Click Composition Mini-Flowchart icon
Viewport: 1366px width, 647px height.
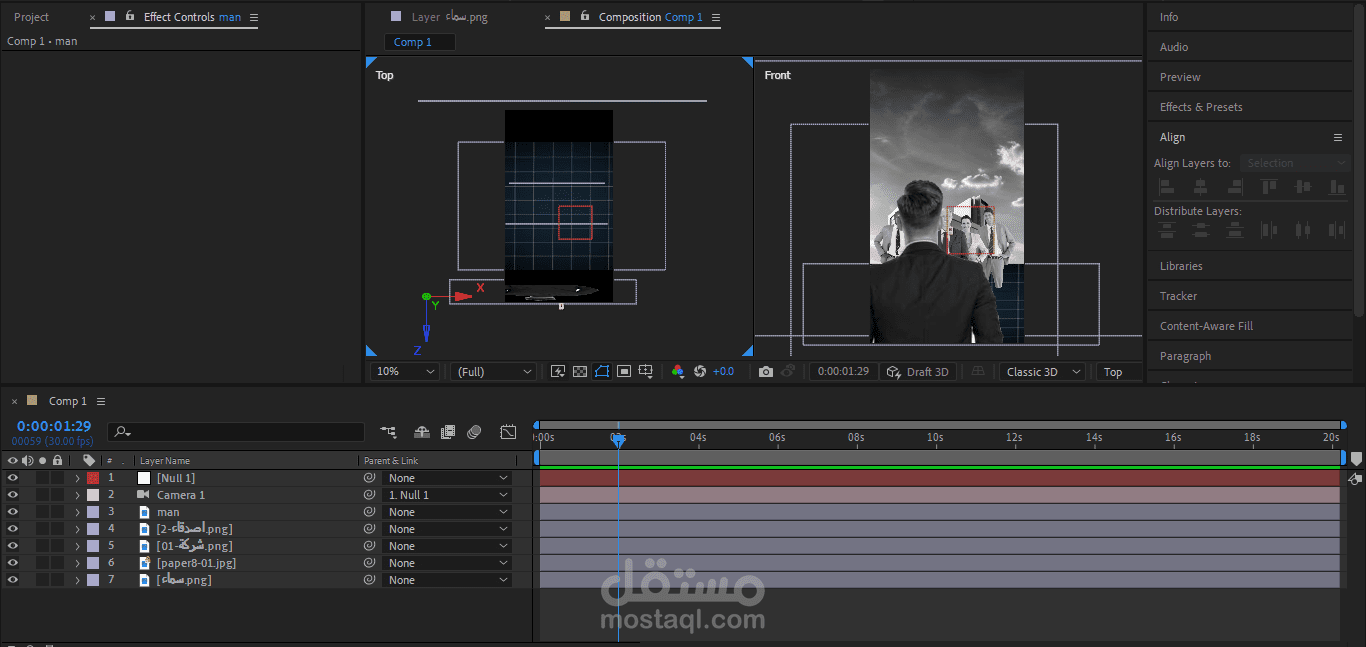pyautogui.click(x=388, y=432)
